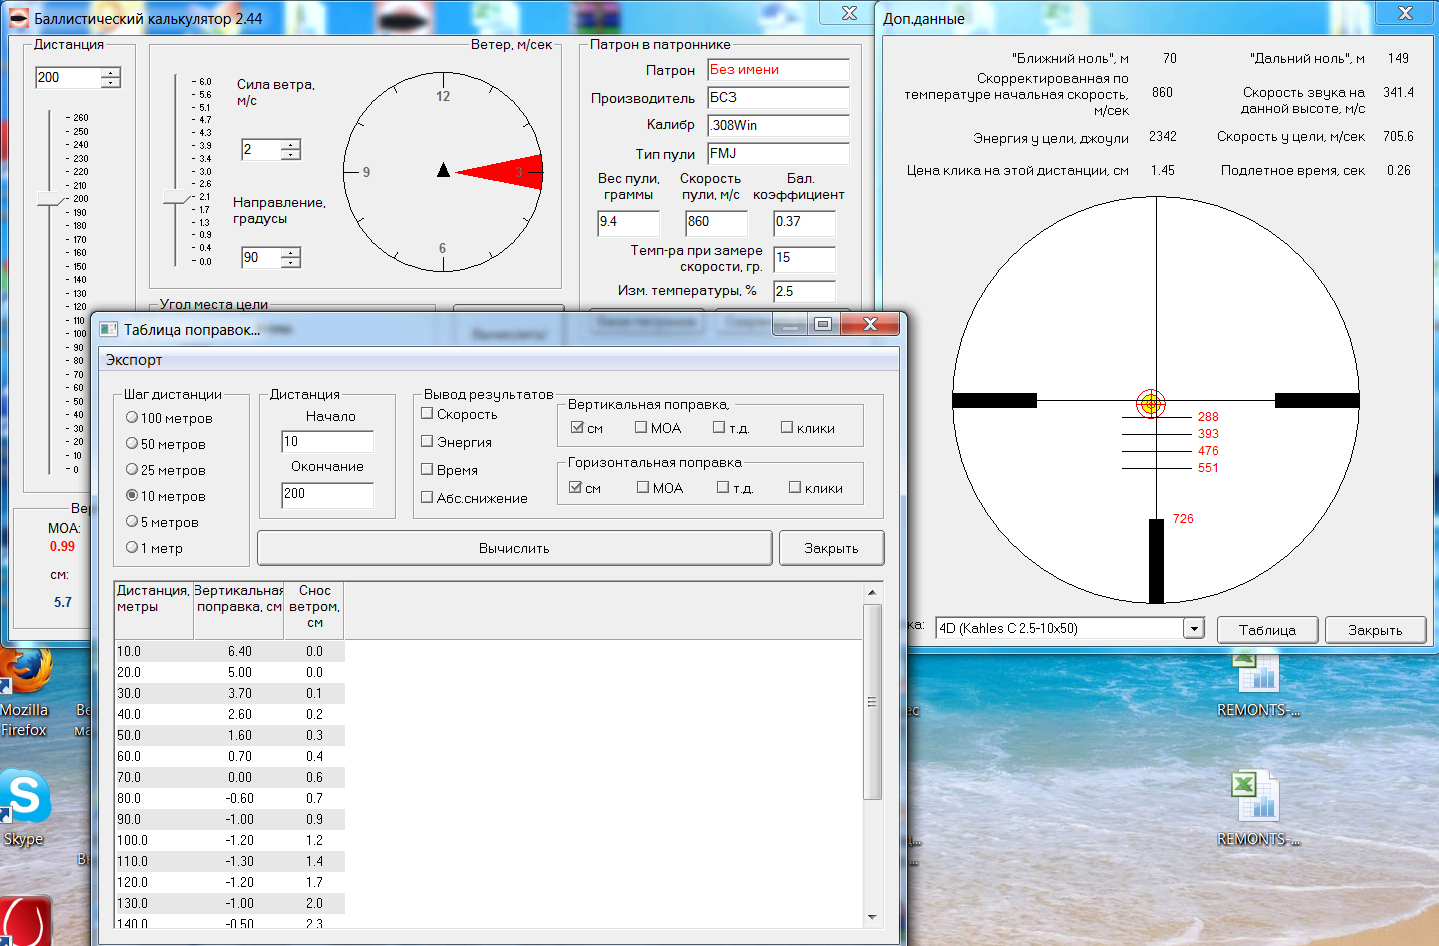The image size is (1439, 946).
Task: Click the red target center in reticle
Action: pos(1151,403)
